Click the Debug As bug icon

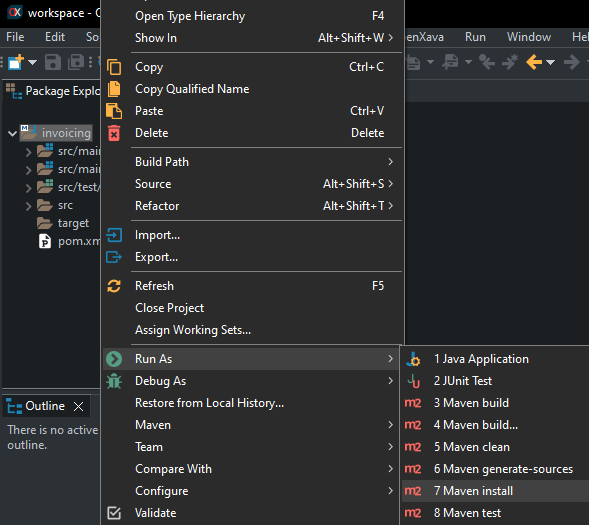click(x=114, y=381)
